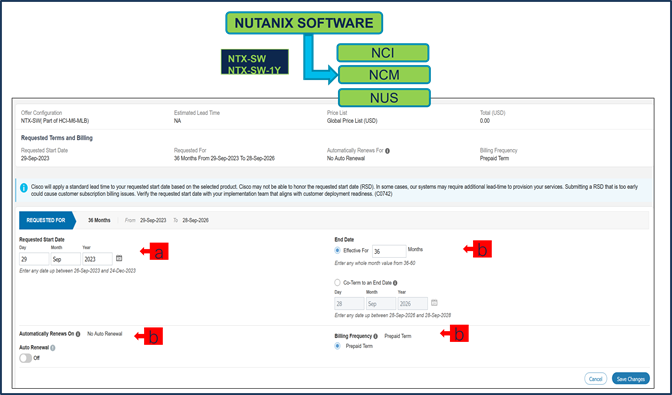Click the blue info icon in lead time notice
This screenshot has height=395, width=672.
click(24, 188)
